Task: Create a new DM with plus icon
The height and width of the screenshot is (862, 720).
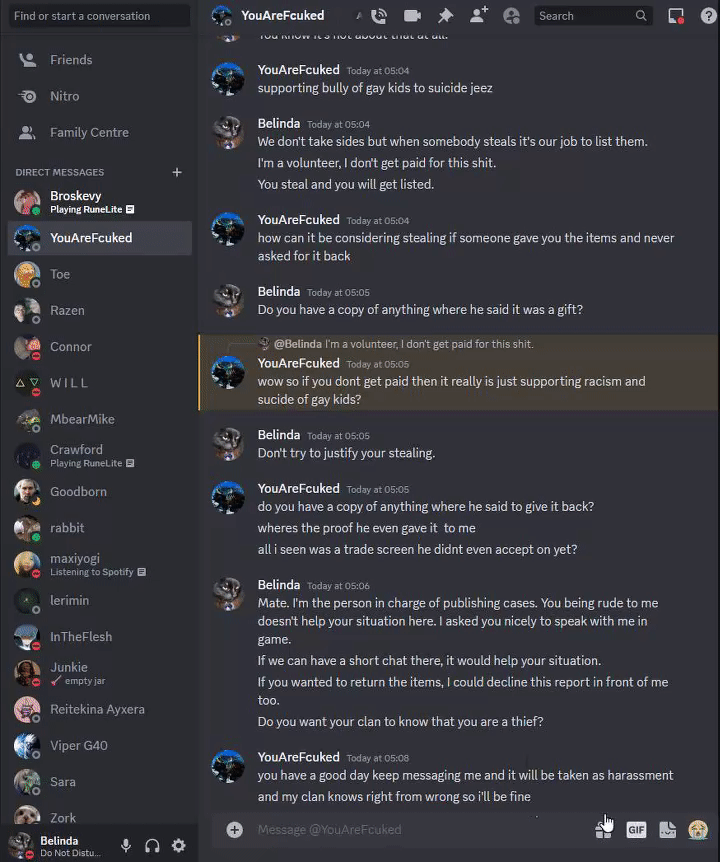Action: pos(177,173)
